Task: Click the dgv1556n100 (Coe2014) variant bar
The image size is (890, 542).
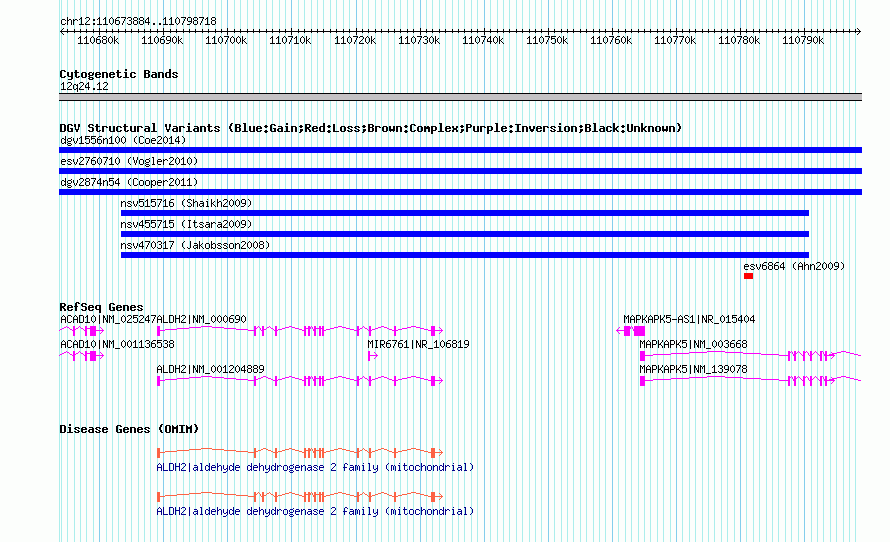Action: [460, 150]
